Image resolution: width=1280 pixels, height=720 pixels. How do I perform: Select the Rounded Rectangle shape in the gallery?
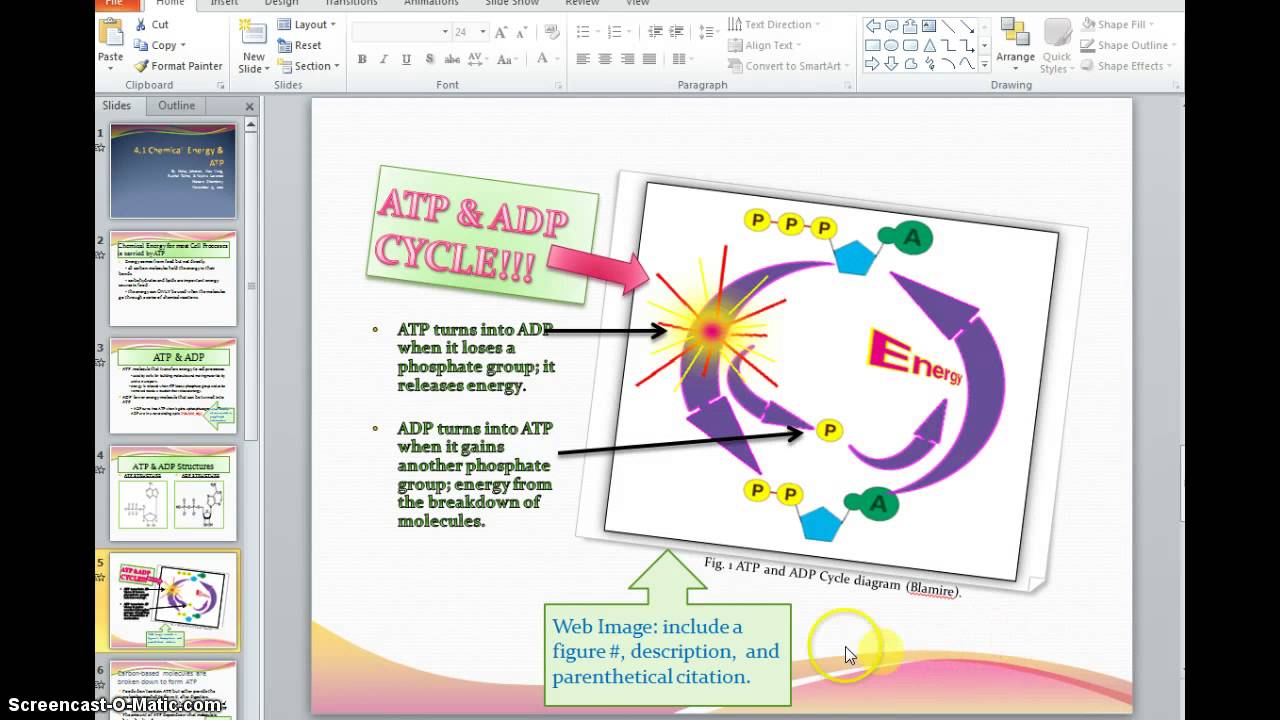coord(910,45)
